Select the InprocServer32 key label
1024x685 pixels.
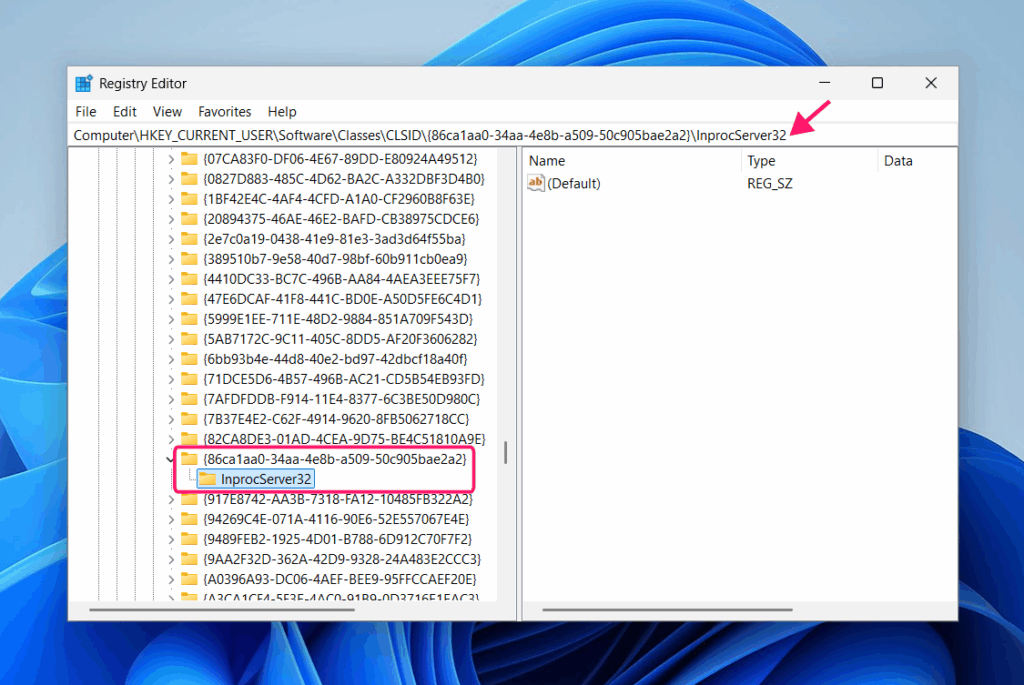click(266, 479)
